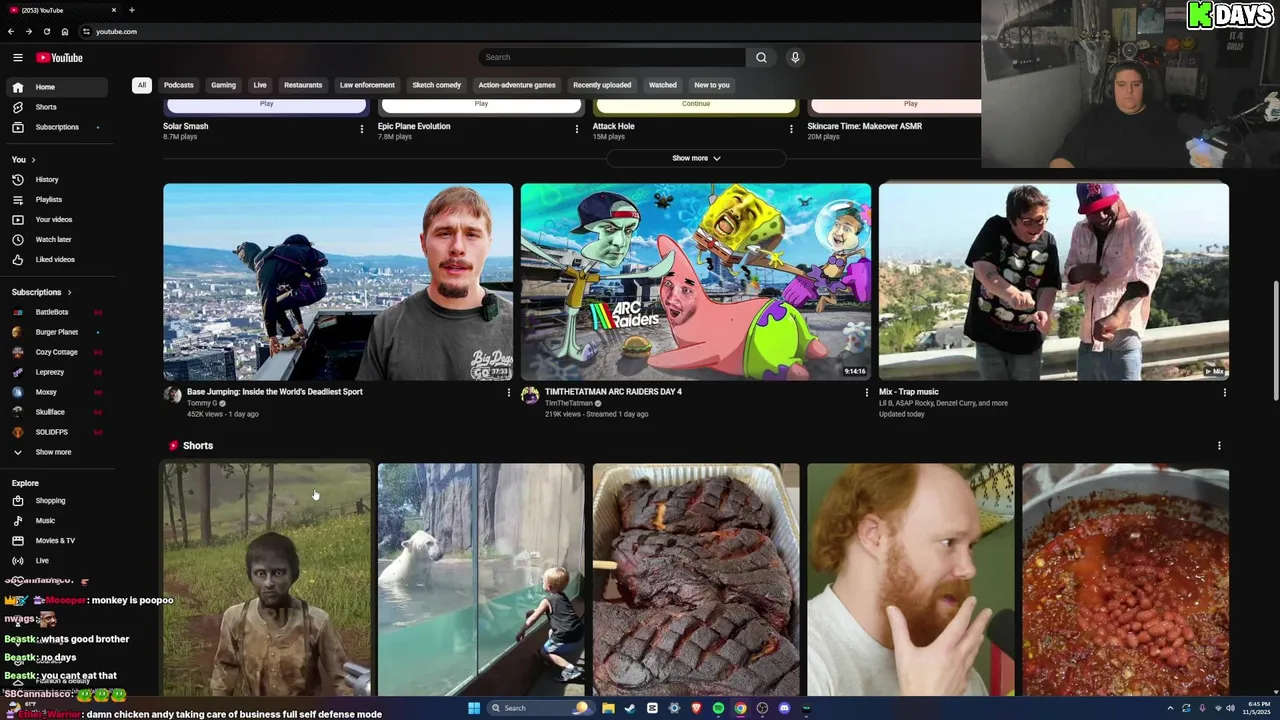Select the Action-adventure games filter chip
Viewport: 1280px width, 720px height.
point(517,85)
